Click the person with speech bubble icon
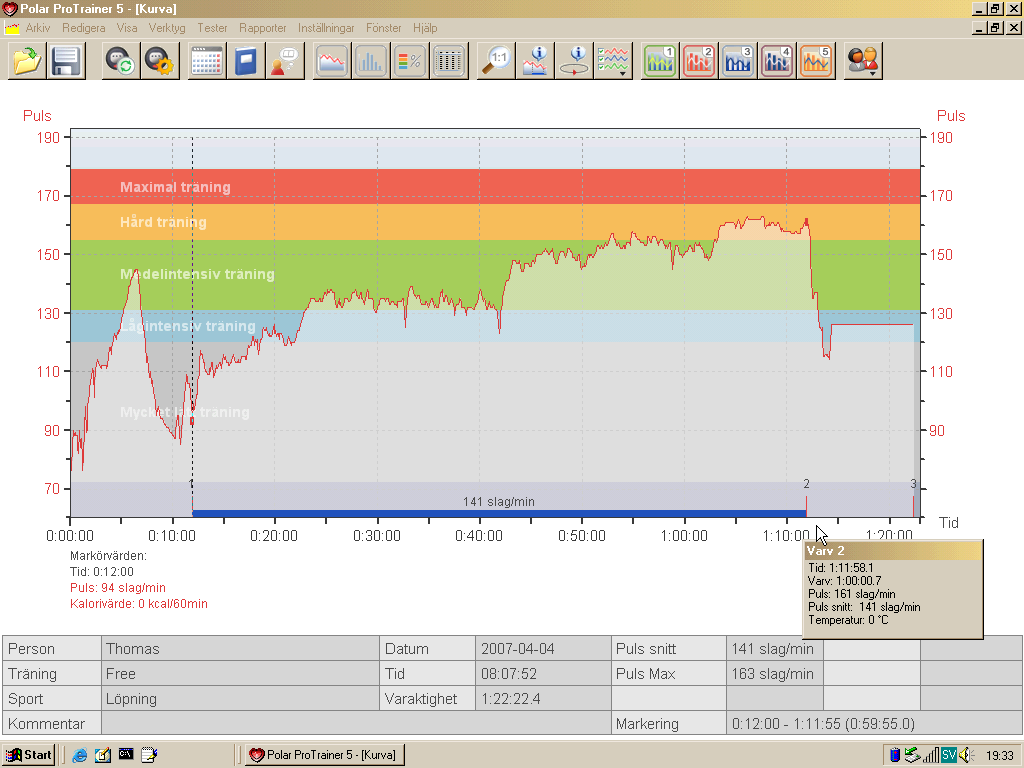This screenshot has width=1024, height=768. click(285, 61)
